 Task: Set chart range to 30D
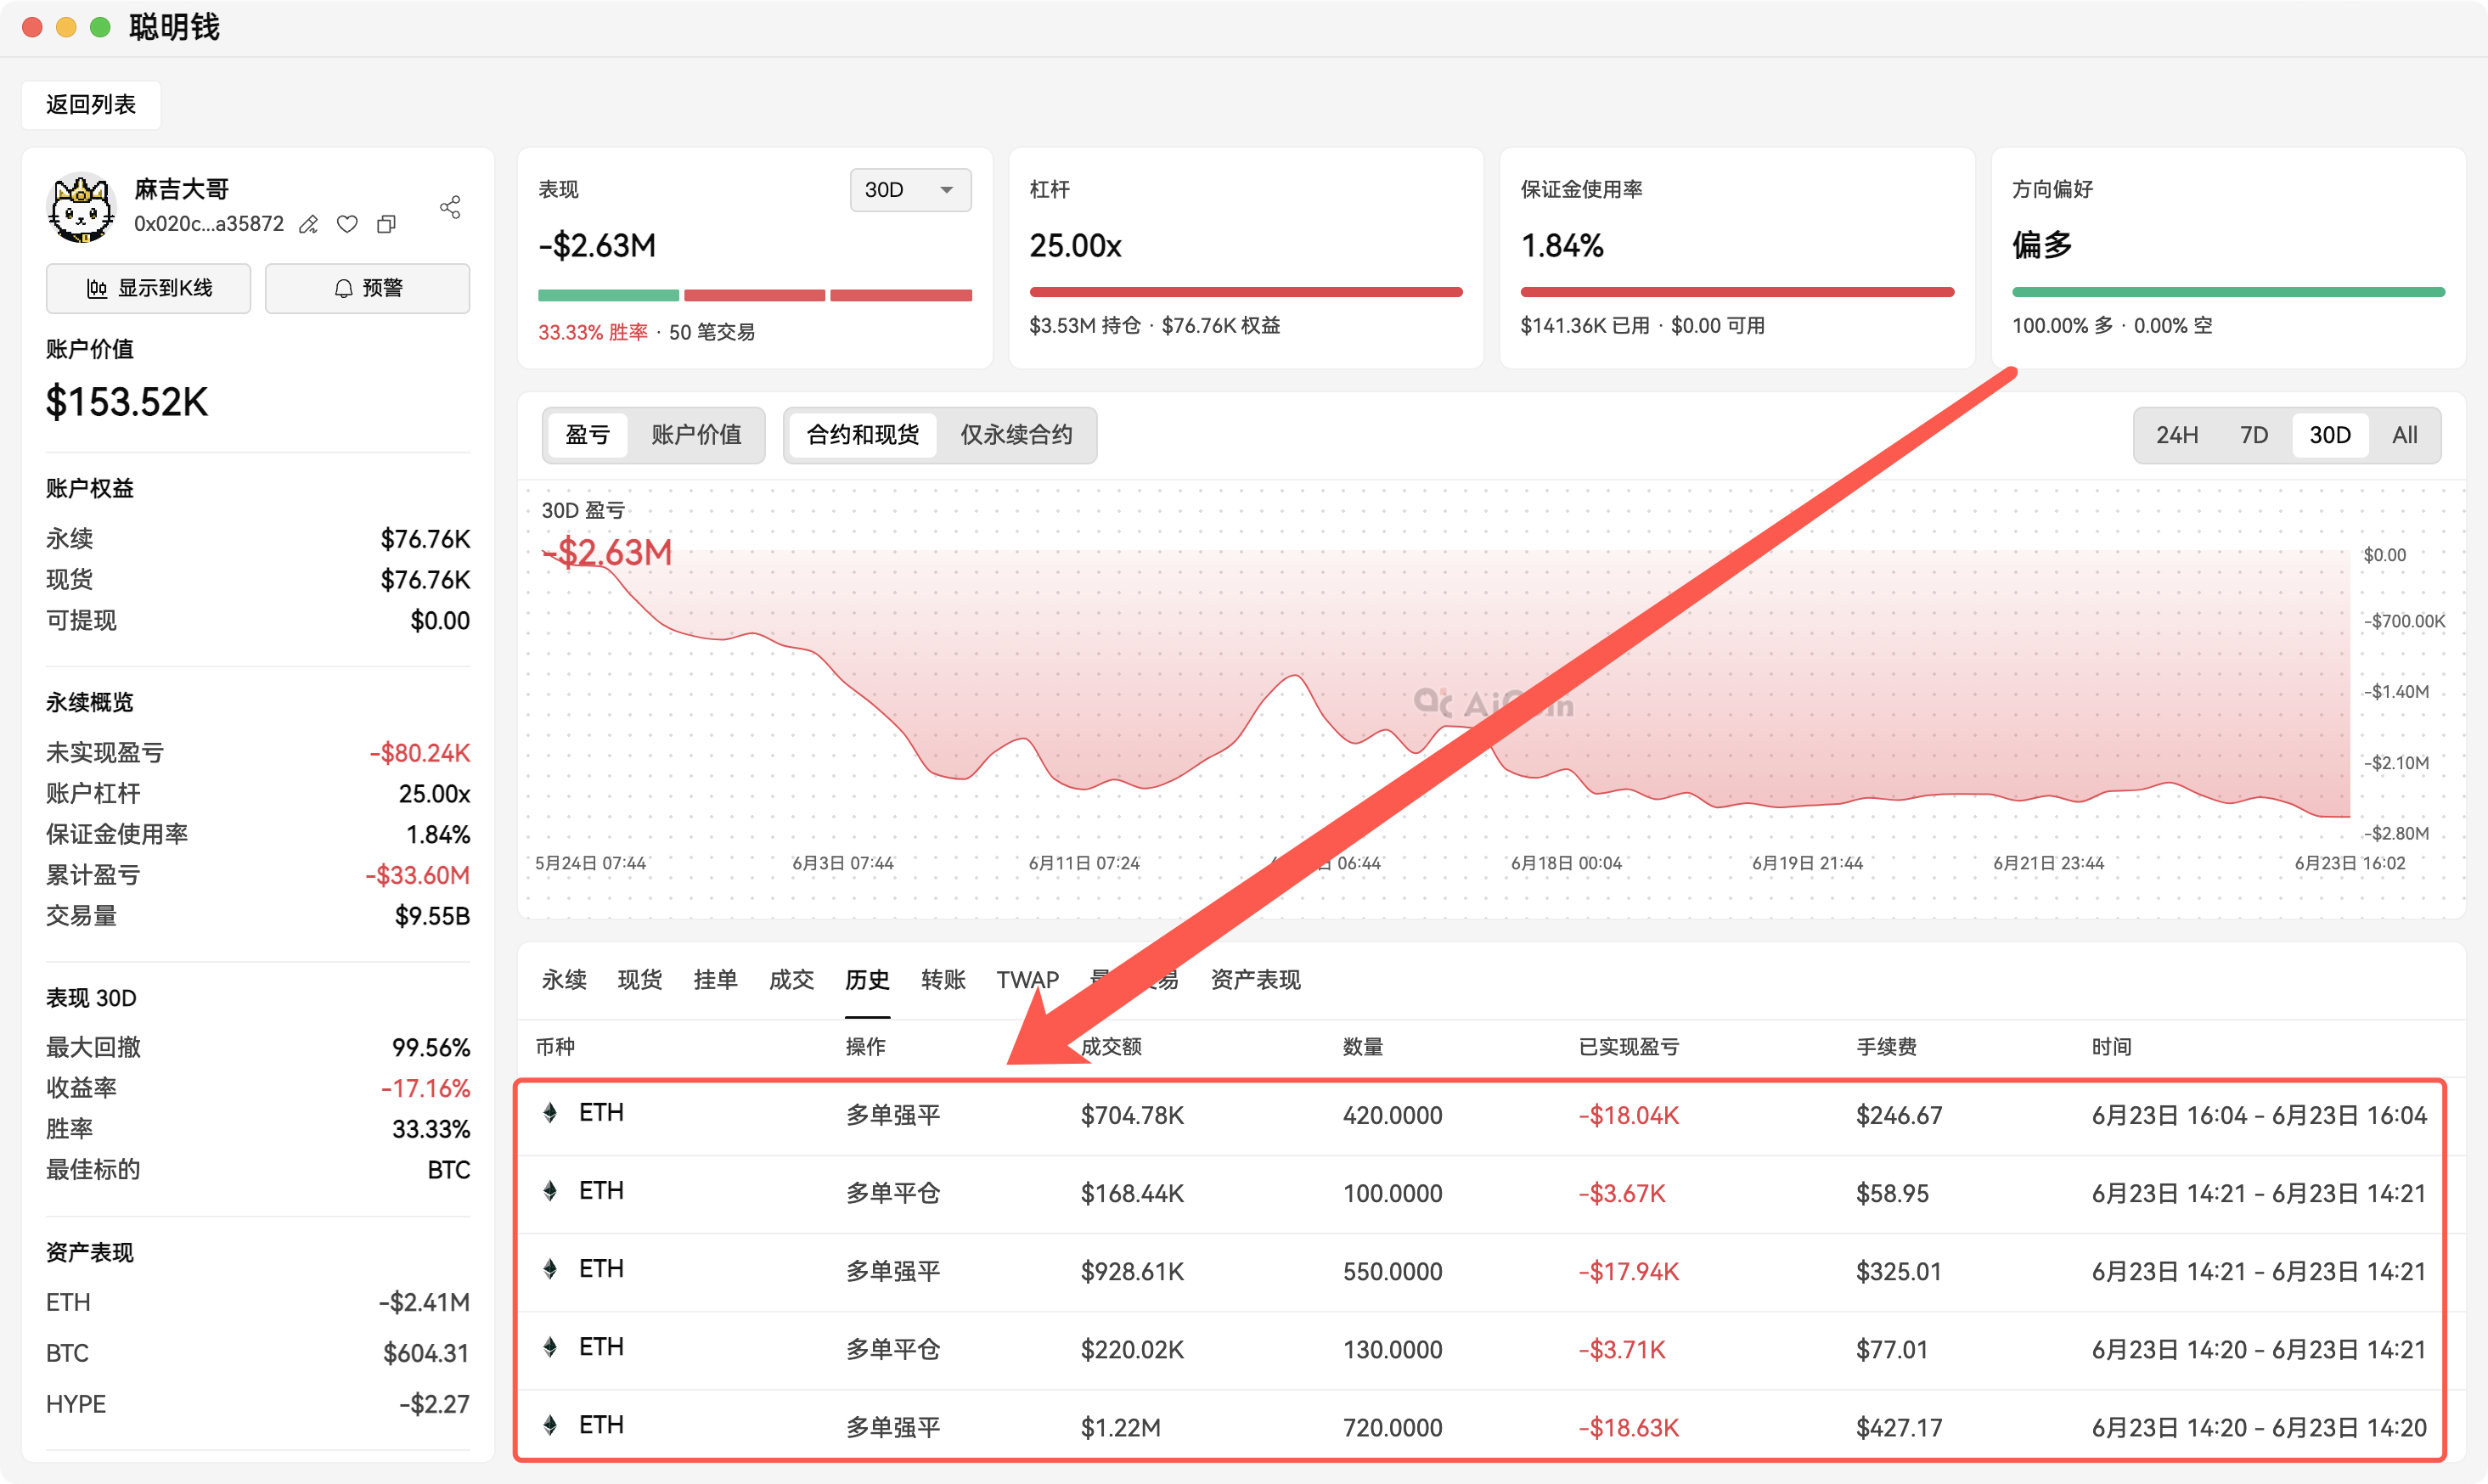click(x=2330, y=435)
